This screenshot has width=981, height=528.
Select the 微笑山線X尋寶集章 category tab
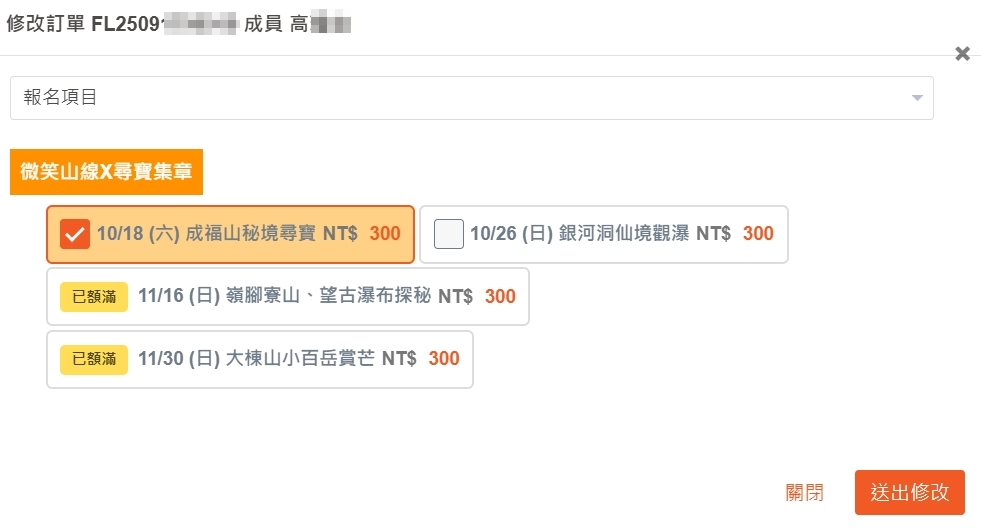pos(106,172)
